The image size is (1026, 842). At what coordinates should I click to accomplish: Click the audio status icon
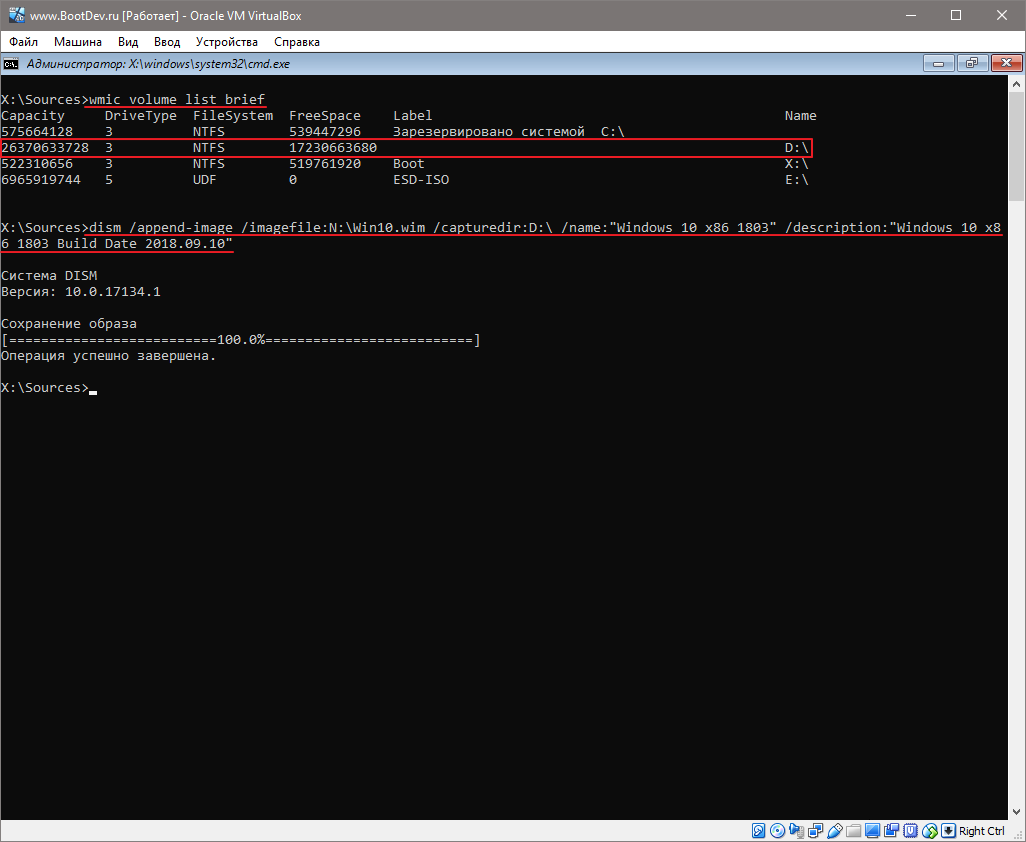click(796, 831)
